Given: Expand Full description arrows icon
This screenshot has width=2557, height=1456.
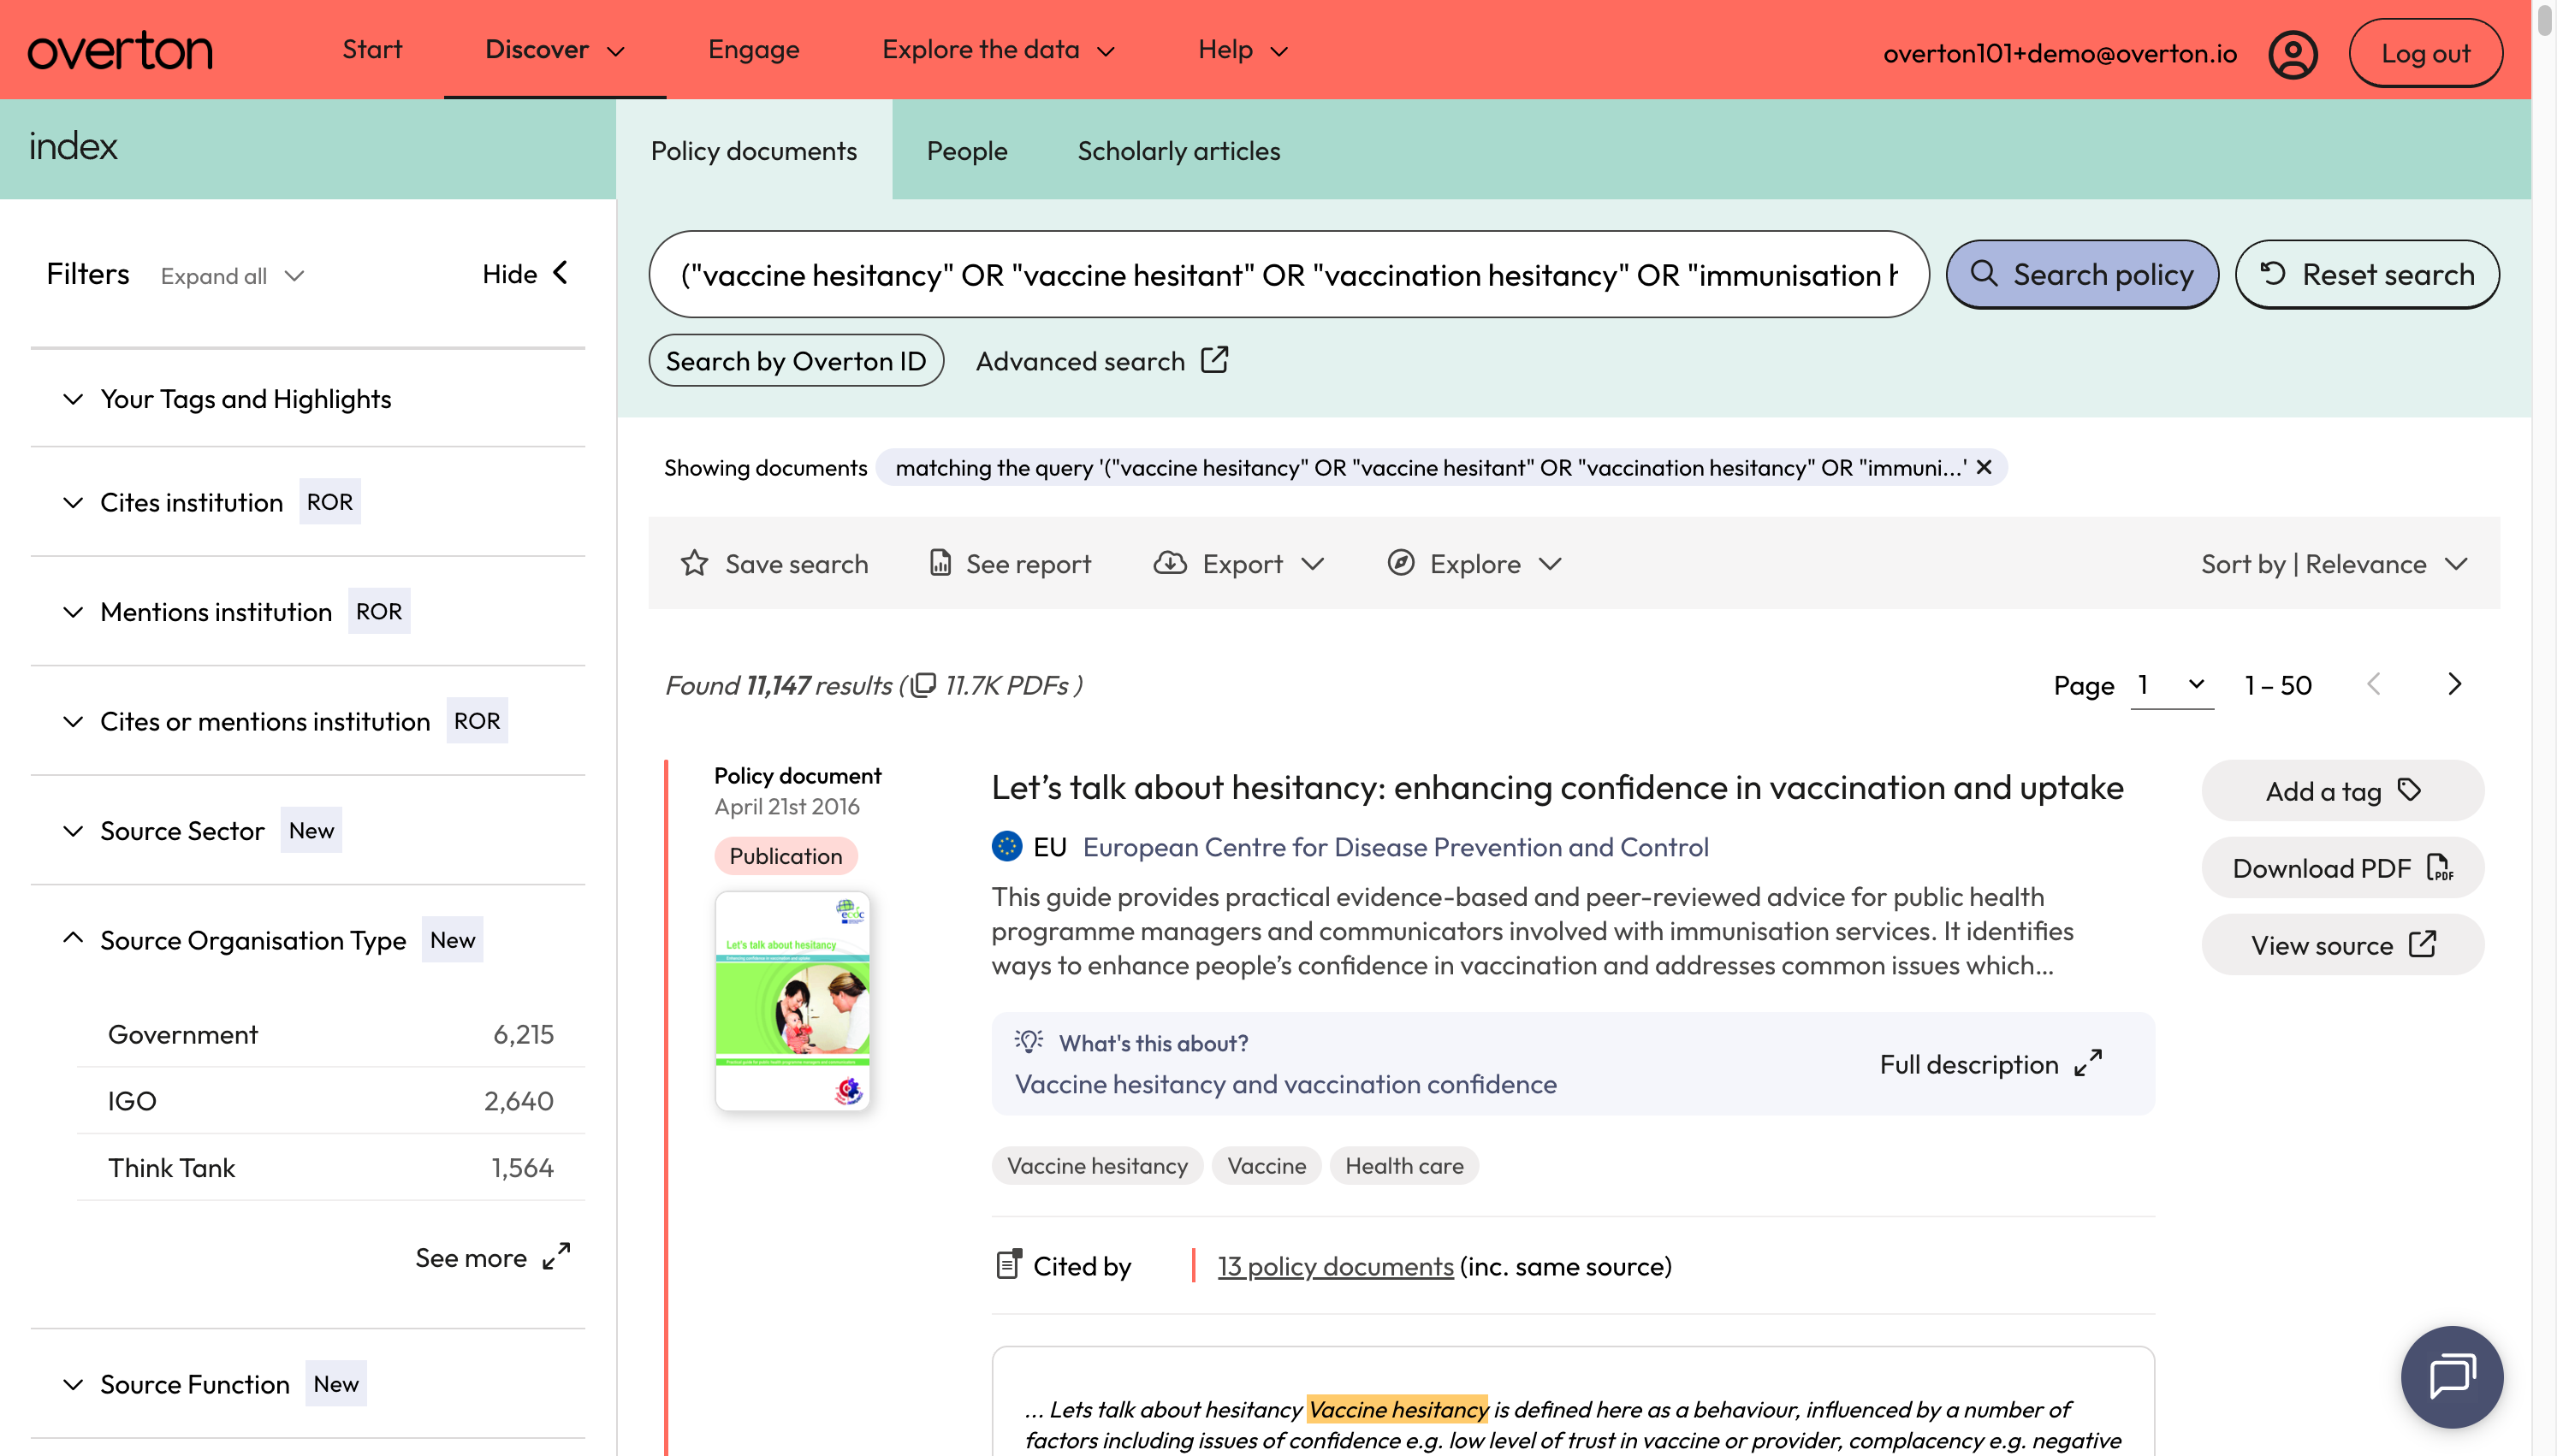Looking at the screenshot, I should tap(2088, 1063).
